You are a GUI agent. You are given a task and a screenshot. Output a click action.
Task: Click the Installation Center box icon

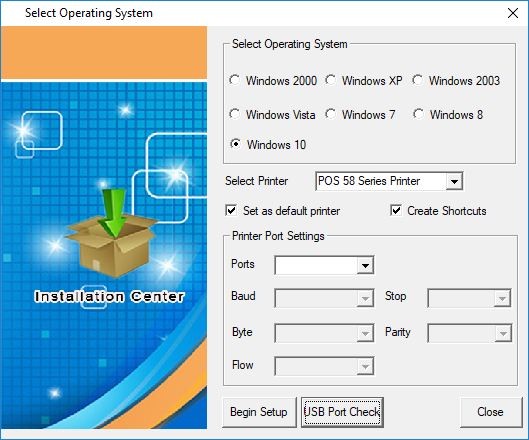(x=111, y=233)
